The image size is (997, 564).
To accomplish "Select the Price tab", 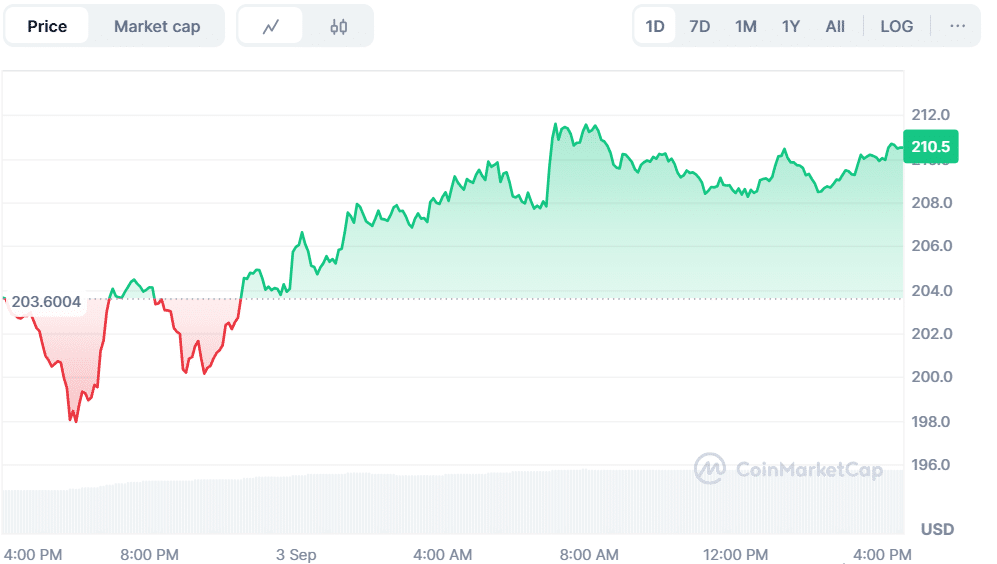I will [x=47, y=26].
